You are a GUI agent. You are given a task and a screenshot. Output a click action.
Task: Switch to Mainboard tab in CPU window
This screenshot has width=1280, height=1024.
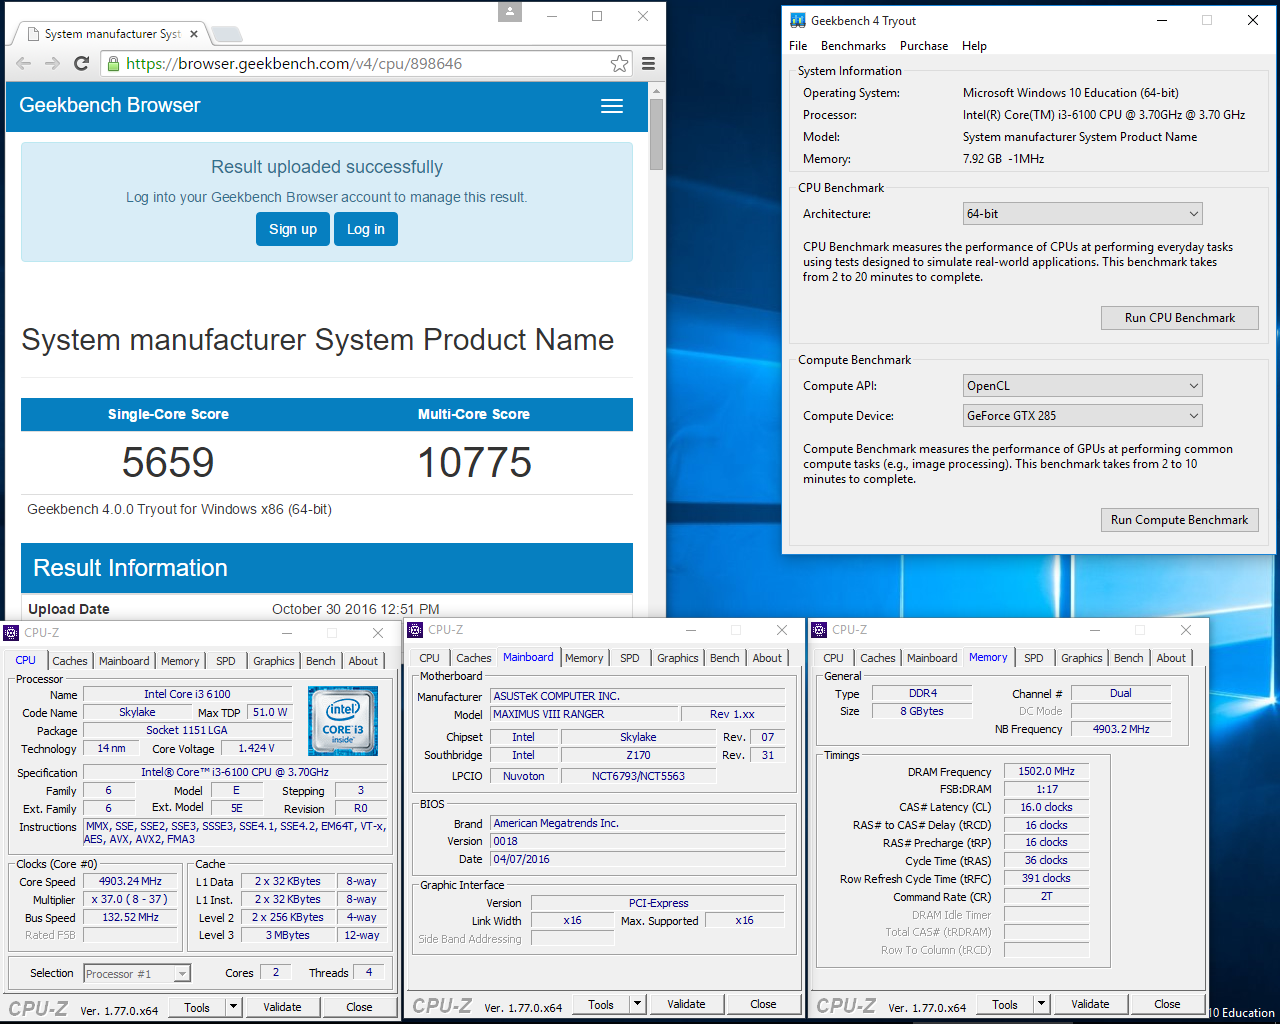tap(124, 661)
